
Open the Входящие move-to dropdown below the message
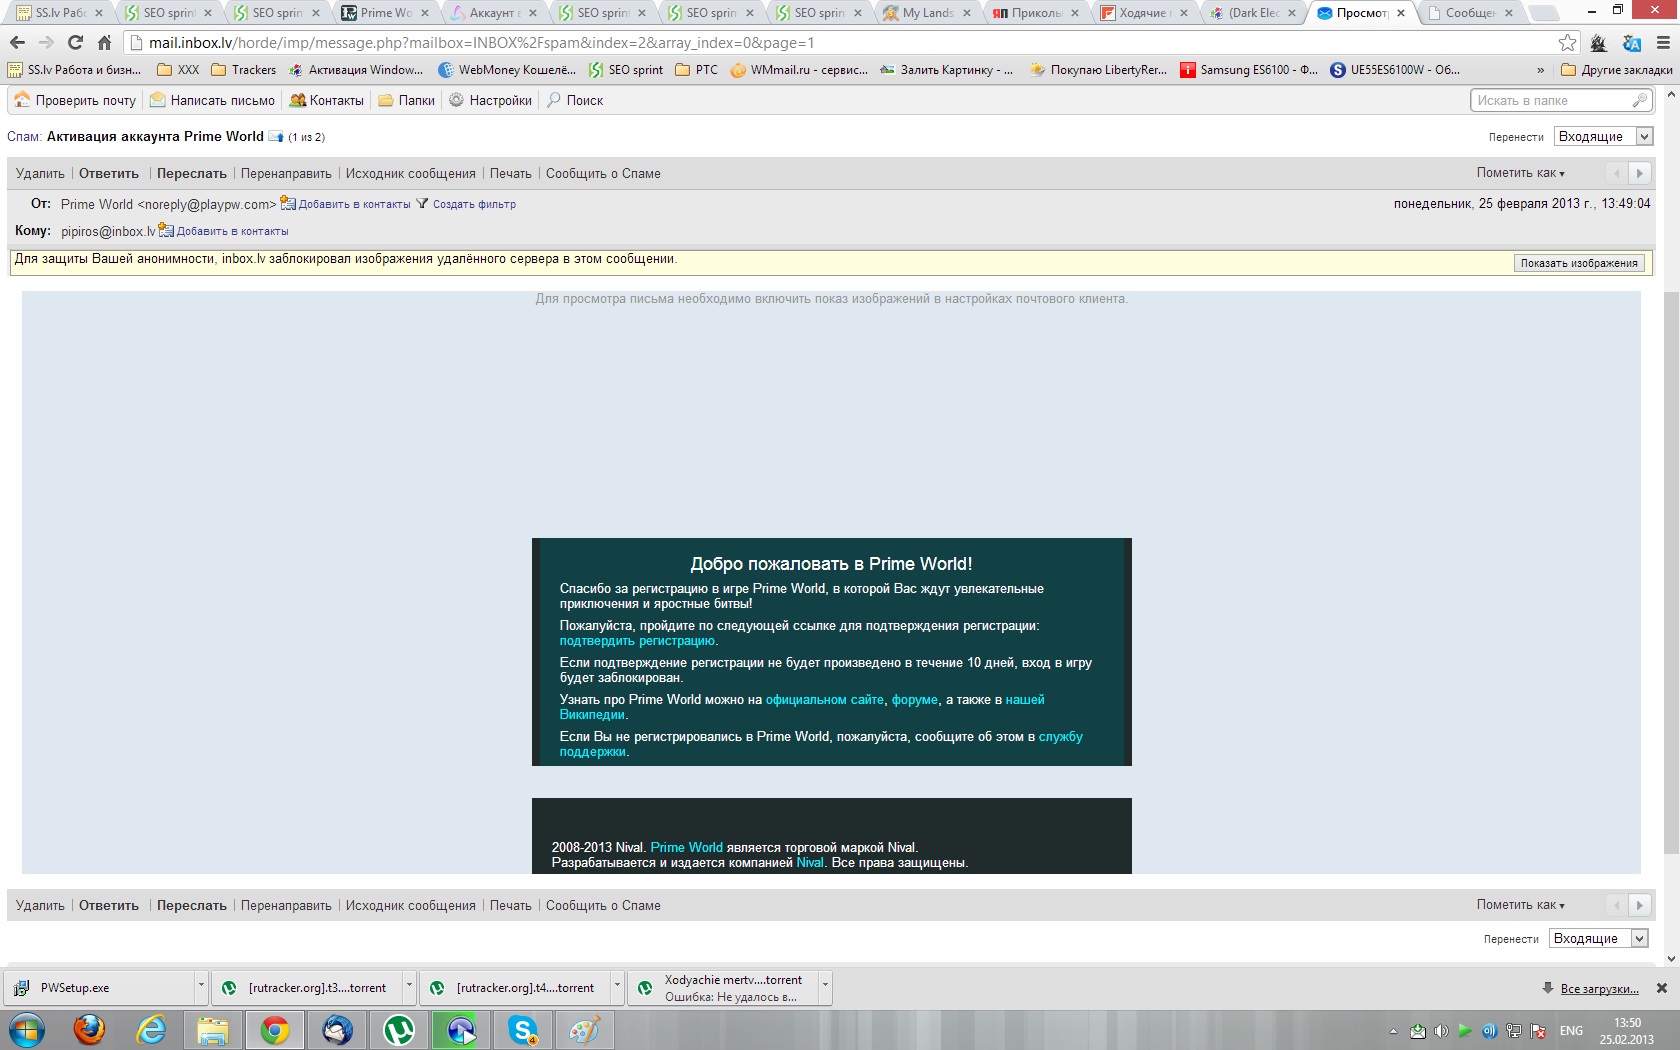coord(1598,938)
